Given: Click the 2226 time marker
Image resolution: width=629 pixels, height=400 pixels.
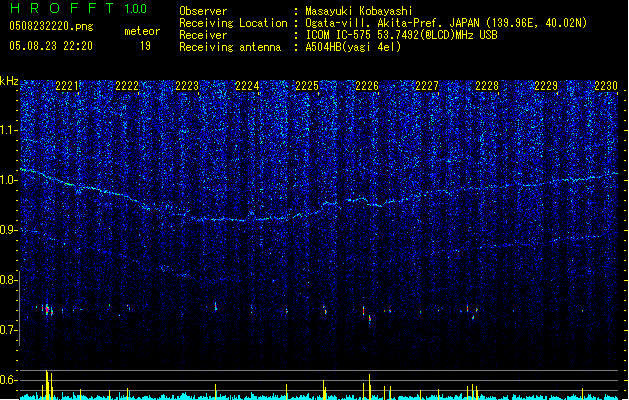Looking at the screenshot, I should [367, 85].
